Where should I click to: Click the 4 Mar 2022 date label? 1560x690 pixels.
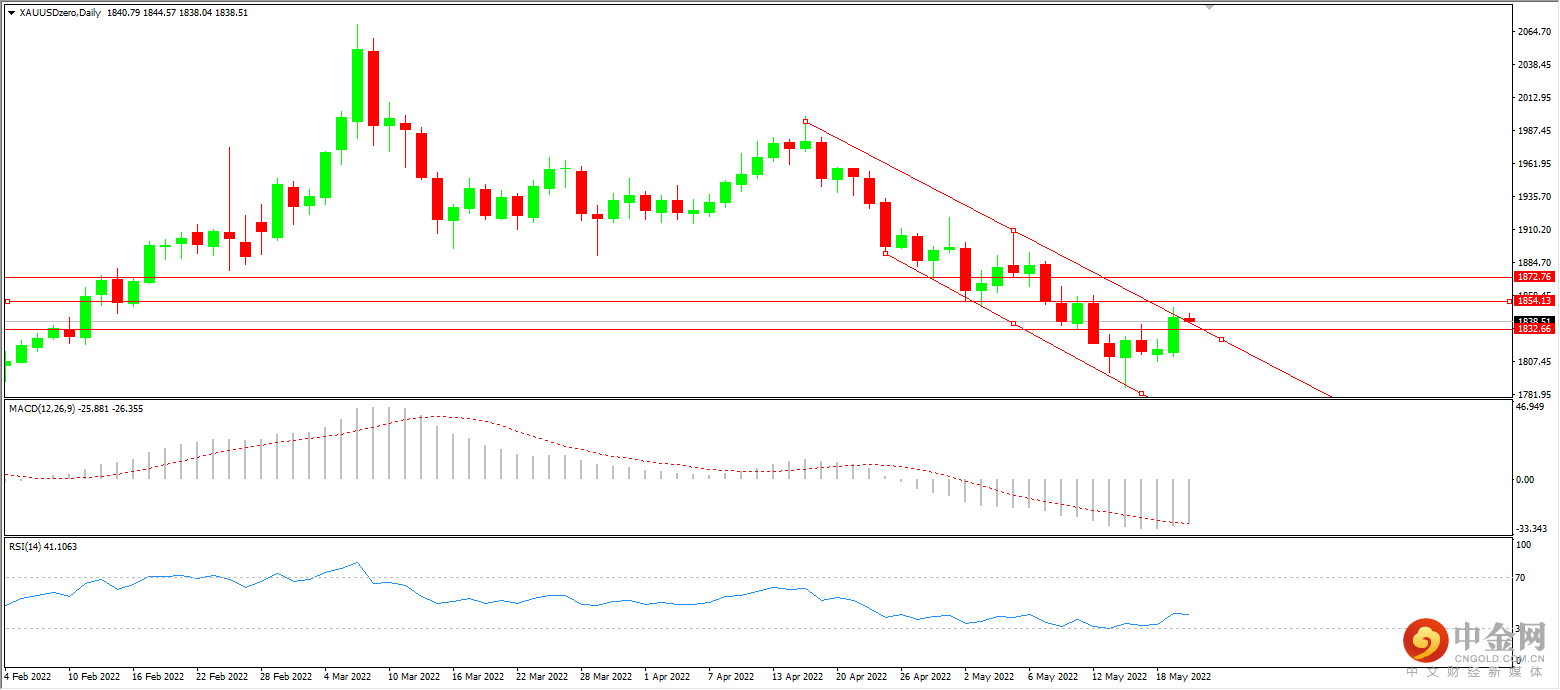click(350, 677)
